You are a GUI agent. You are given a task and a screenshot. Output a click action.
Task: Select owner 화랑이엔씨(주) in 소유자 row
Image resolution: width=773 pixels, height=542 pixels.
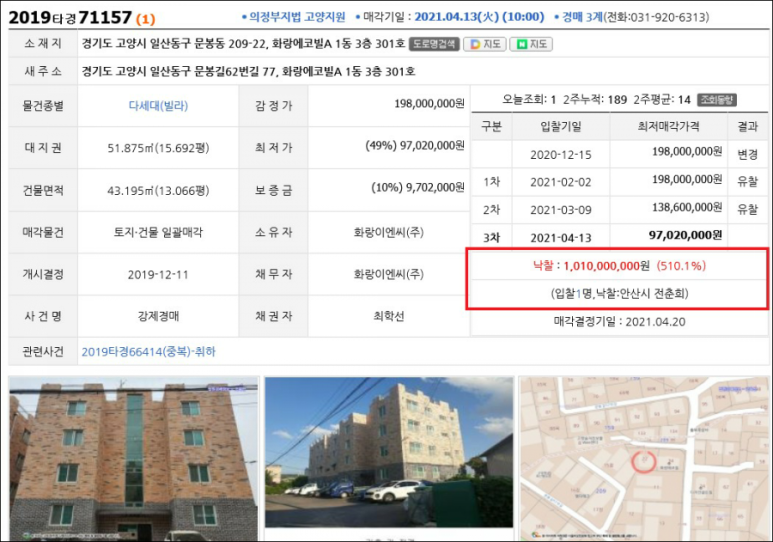388,232
